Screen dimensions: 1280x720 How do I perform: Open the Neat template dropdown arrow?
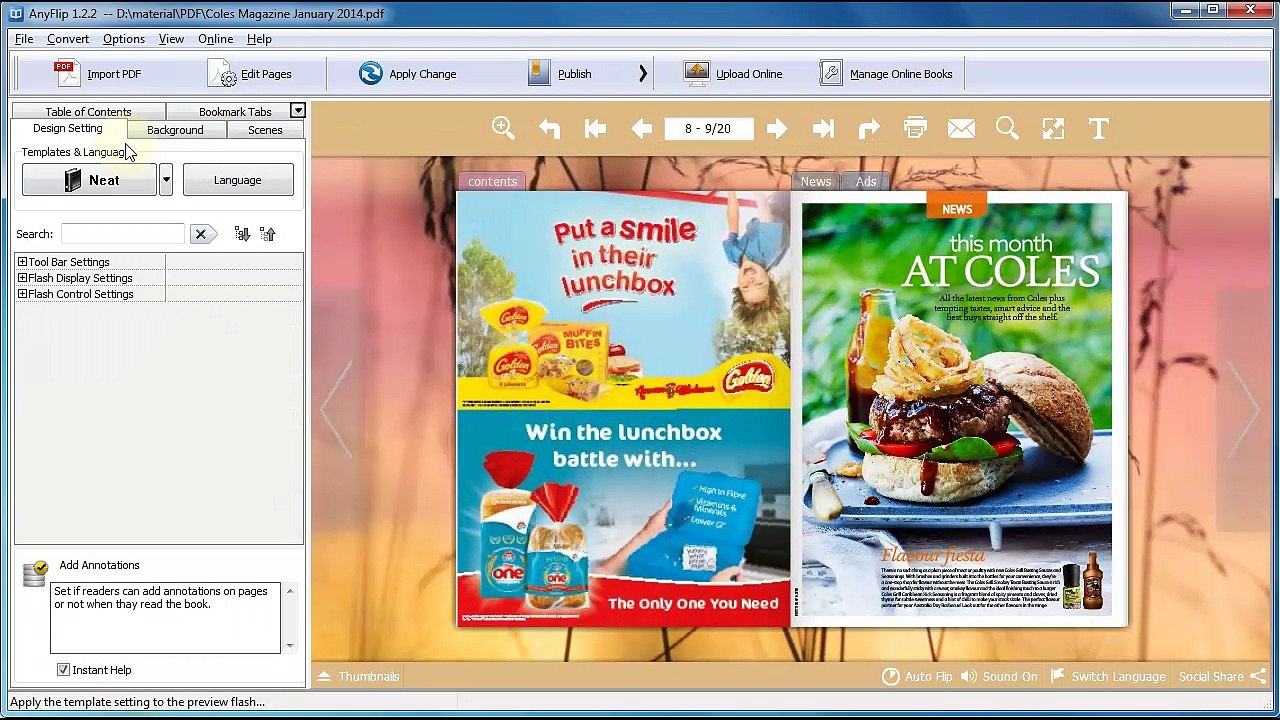(166, 180)
